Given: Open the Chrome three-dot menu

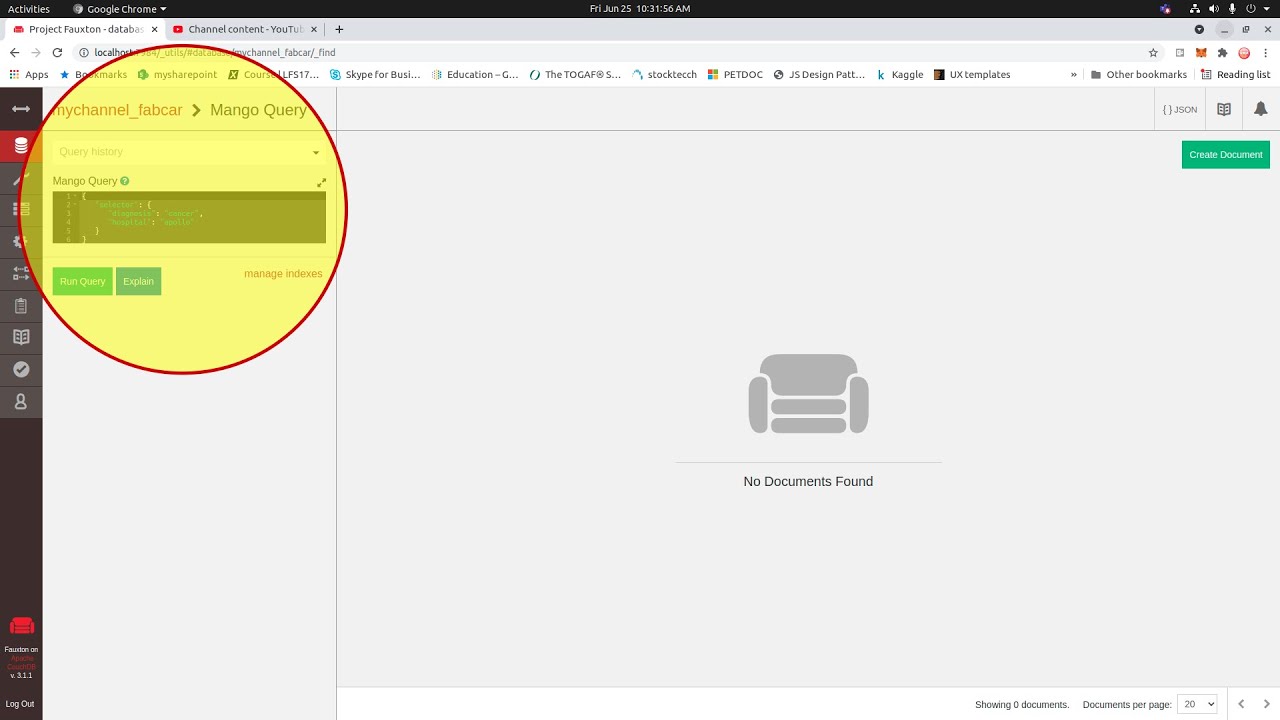Looking at the screenshot, I should [1265, 53].
